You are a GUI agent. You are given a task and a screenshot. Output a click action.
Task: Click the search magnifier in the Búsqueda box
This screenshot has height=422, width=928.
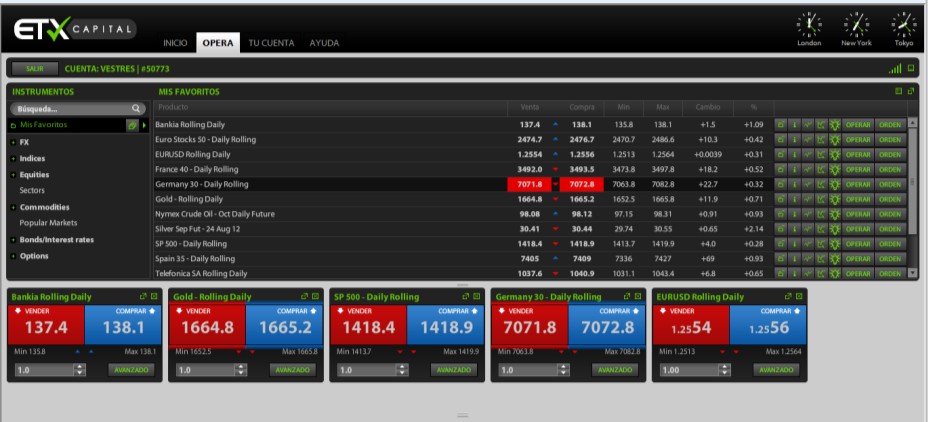click(x=136, y=108)
